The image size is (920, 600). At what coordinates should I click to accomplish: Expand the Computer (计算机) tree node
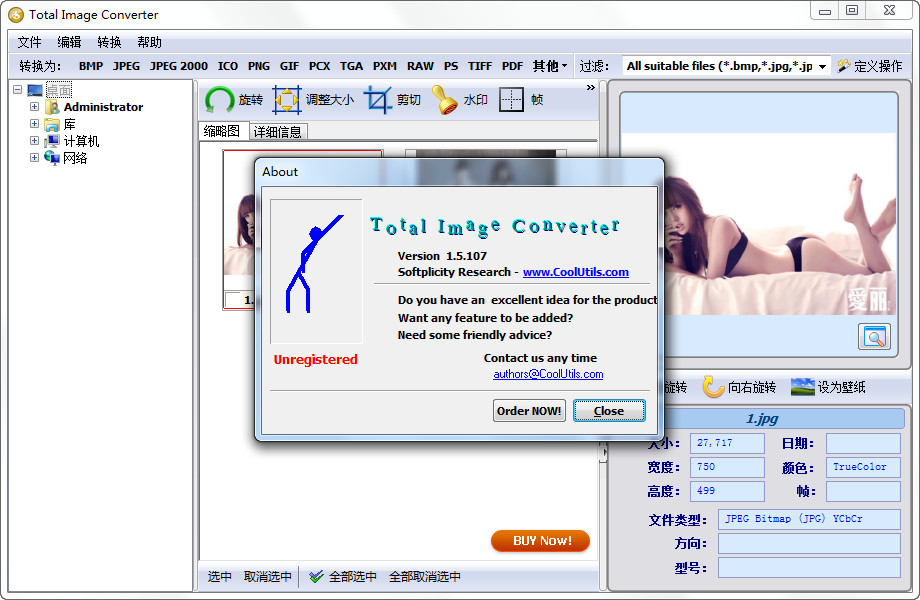click(34, 141)
